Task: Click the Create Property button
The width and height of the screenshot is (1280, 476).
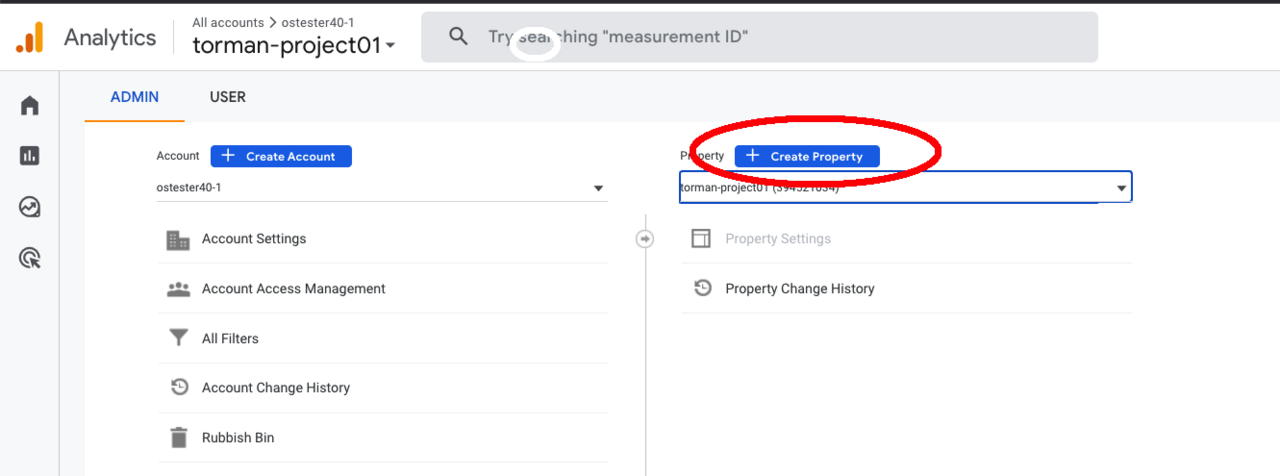Action: [806, 156]
